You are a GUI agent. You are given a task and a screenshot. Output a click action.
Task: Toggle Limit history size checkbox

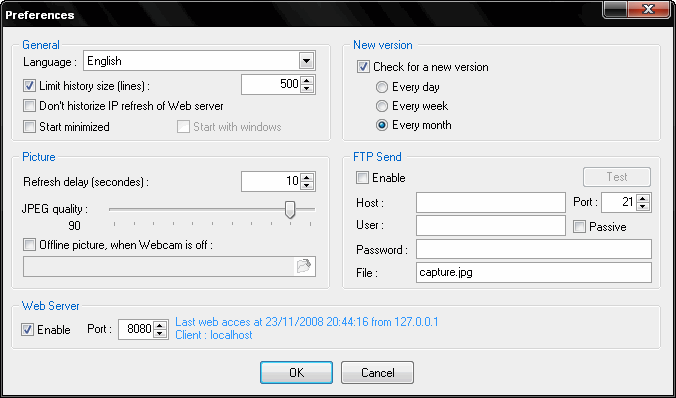(x=29, y=85)
